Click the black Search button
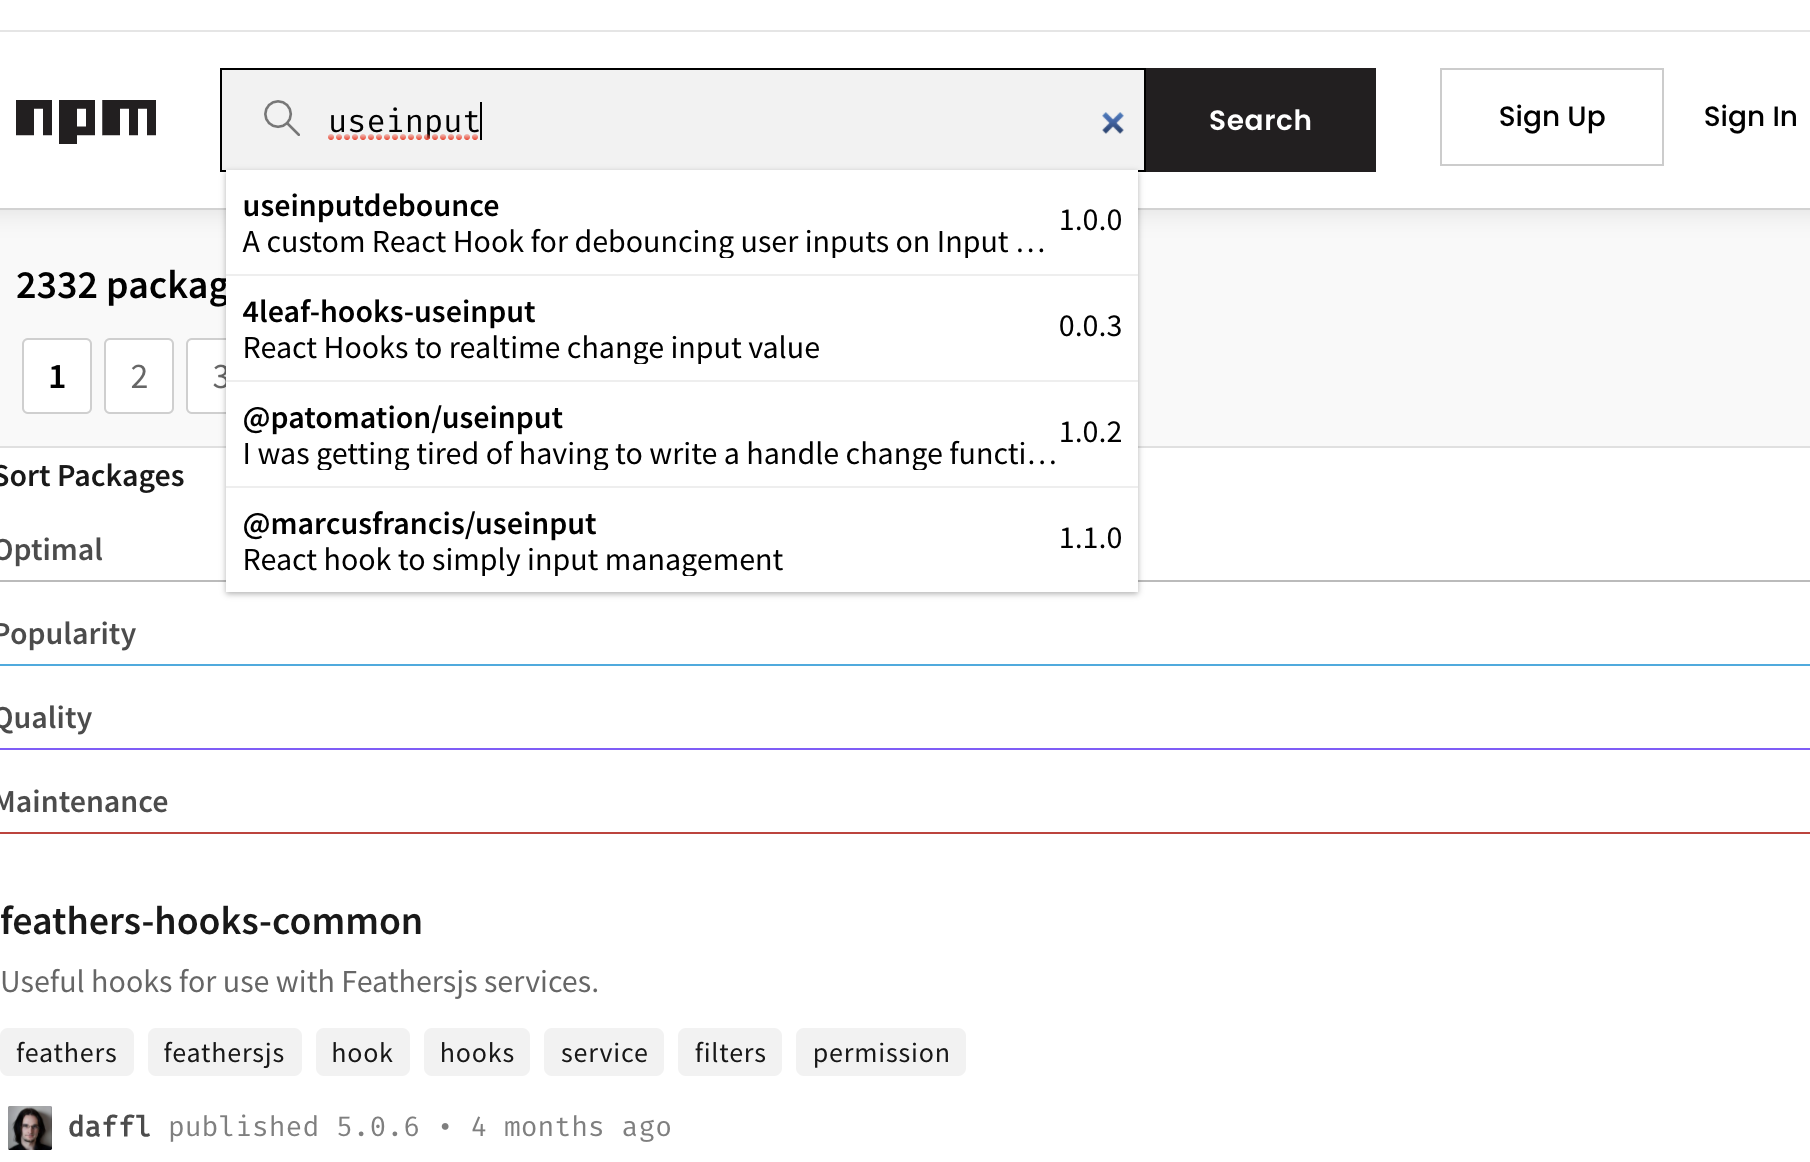Viewport: 1810px width, 1162px height. [x=1260, y=120]
